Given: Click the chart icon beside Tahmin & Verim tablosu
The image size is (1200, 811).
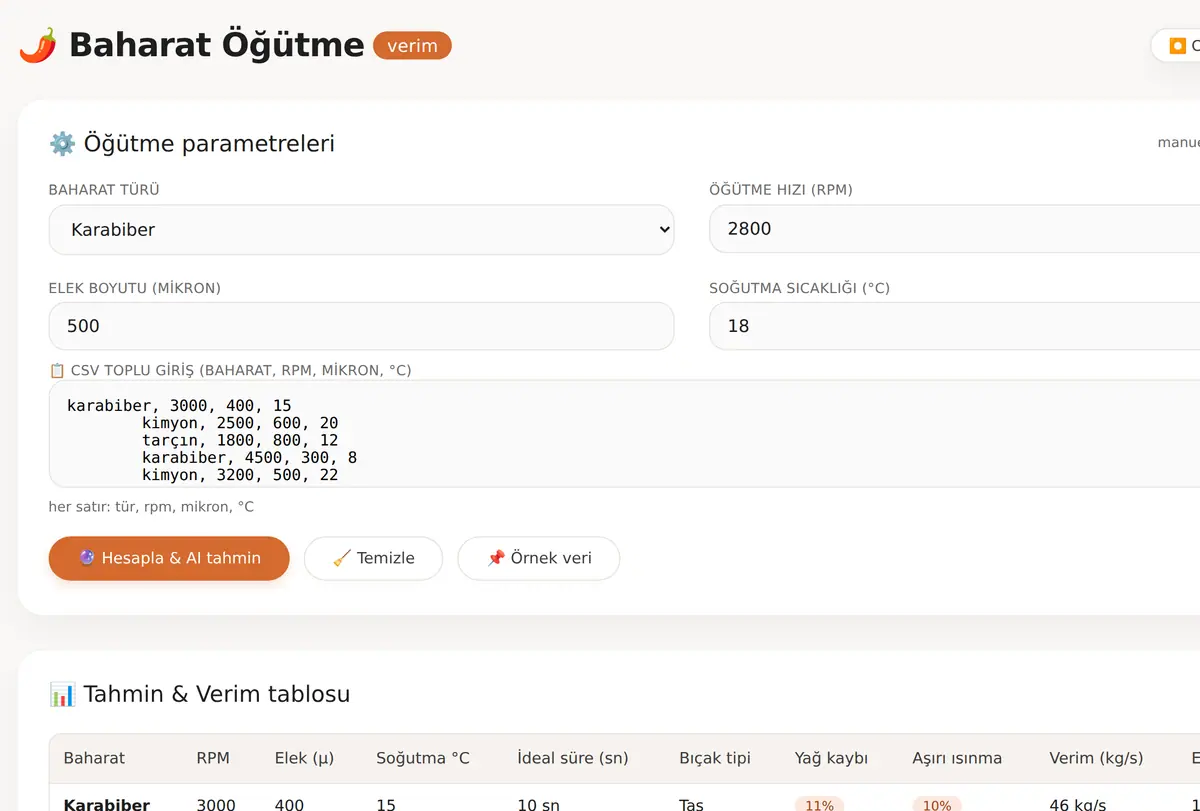Looking at the screenshot, I should pyautogui.click(x=62, y=694).
